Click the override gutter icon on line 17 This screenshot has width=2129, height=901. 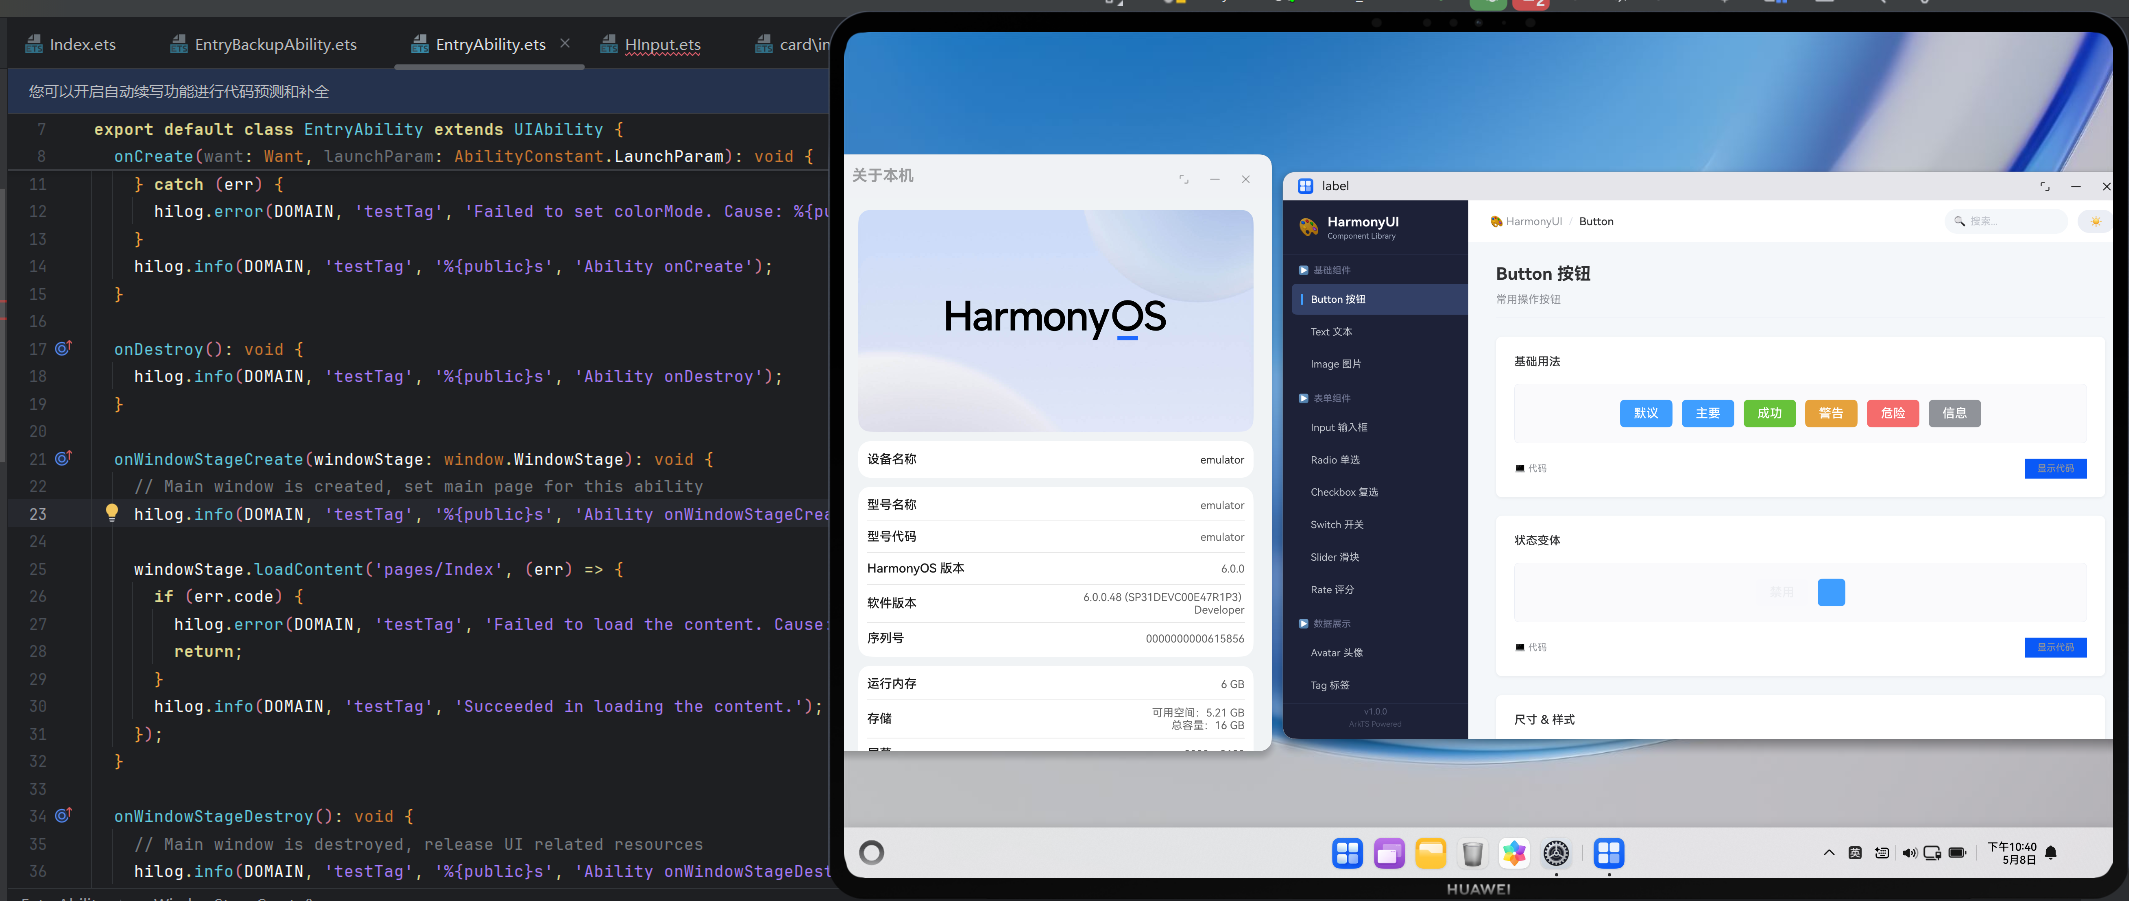click(x=63, y=348)
